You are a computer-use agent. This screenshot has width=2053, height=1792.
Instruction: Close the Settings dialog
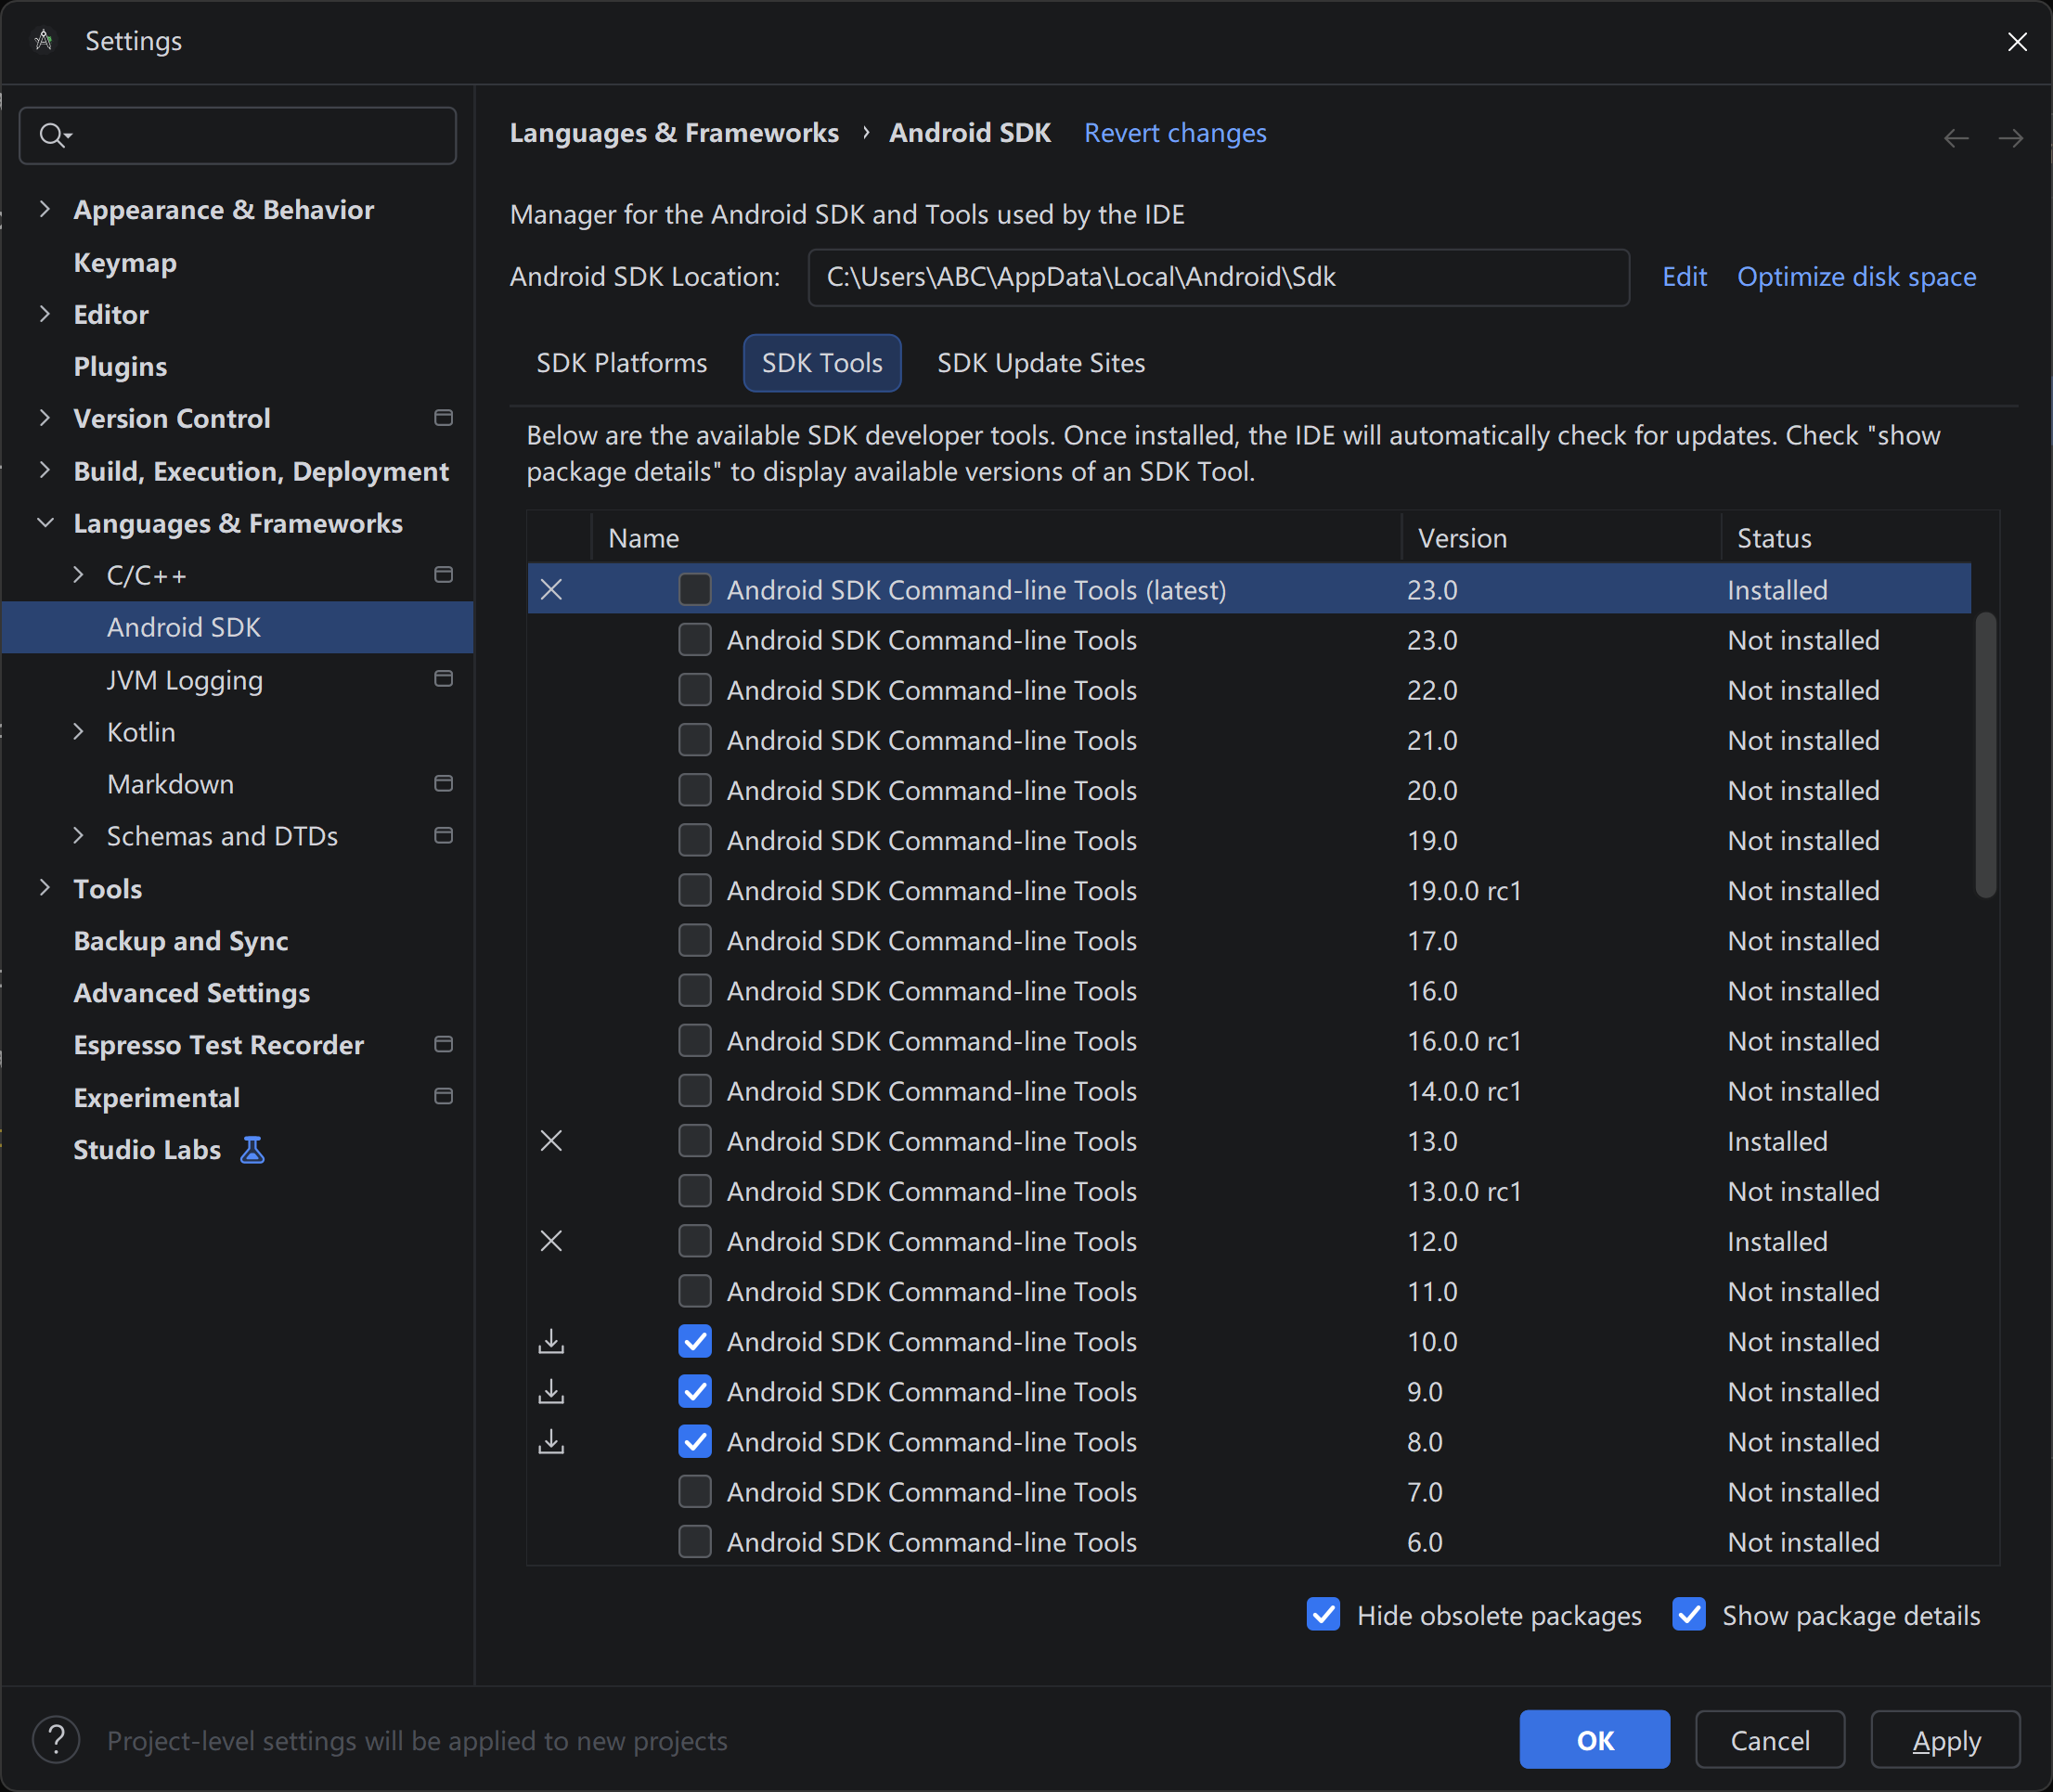point(2017,41)
